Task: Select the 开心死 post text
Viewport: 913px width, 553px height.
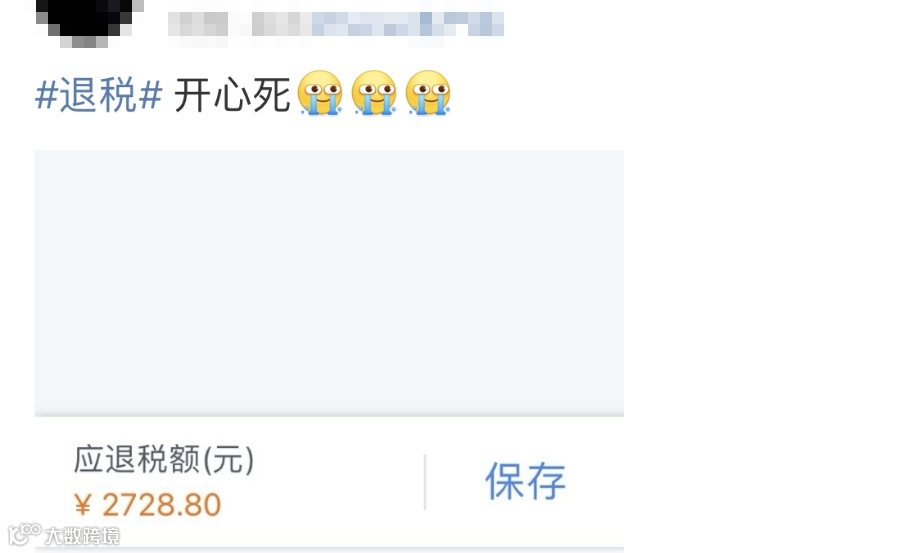Action: (x=232, y=95)
